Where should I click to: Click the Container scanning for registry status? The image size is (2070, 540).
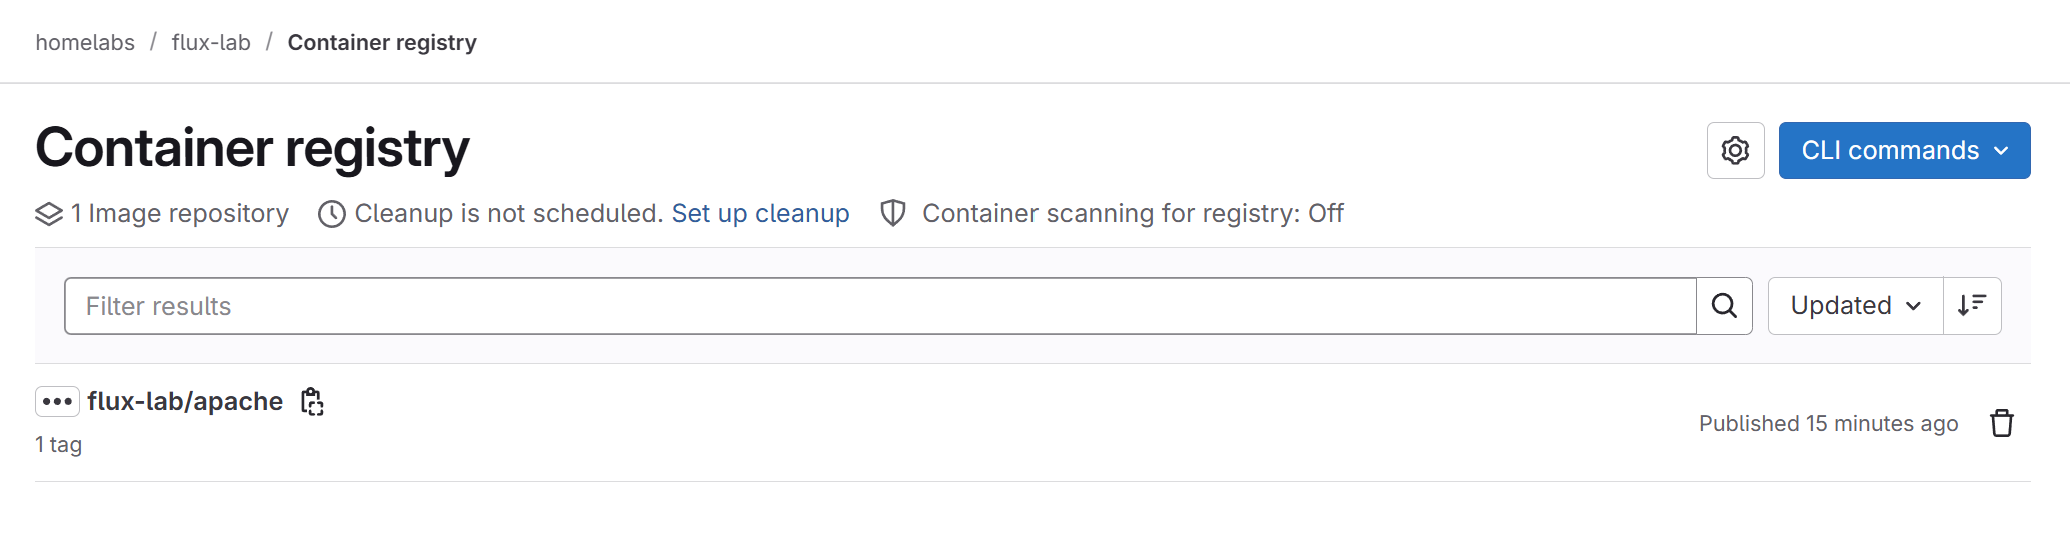pyautogui.click(x=1133, y=214)
